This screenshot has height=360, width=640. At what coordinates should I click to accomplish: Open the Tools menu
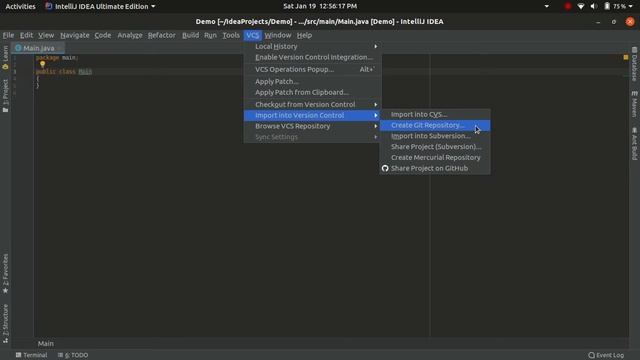click(x=231, y=35)
